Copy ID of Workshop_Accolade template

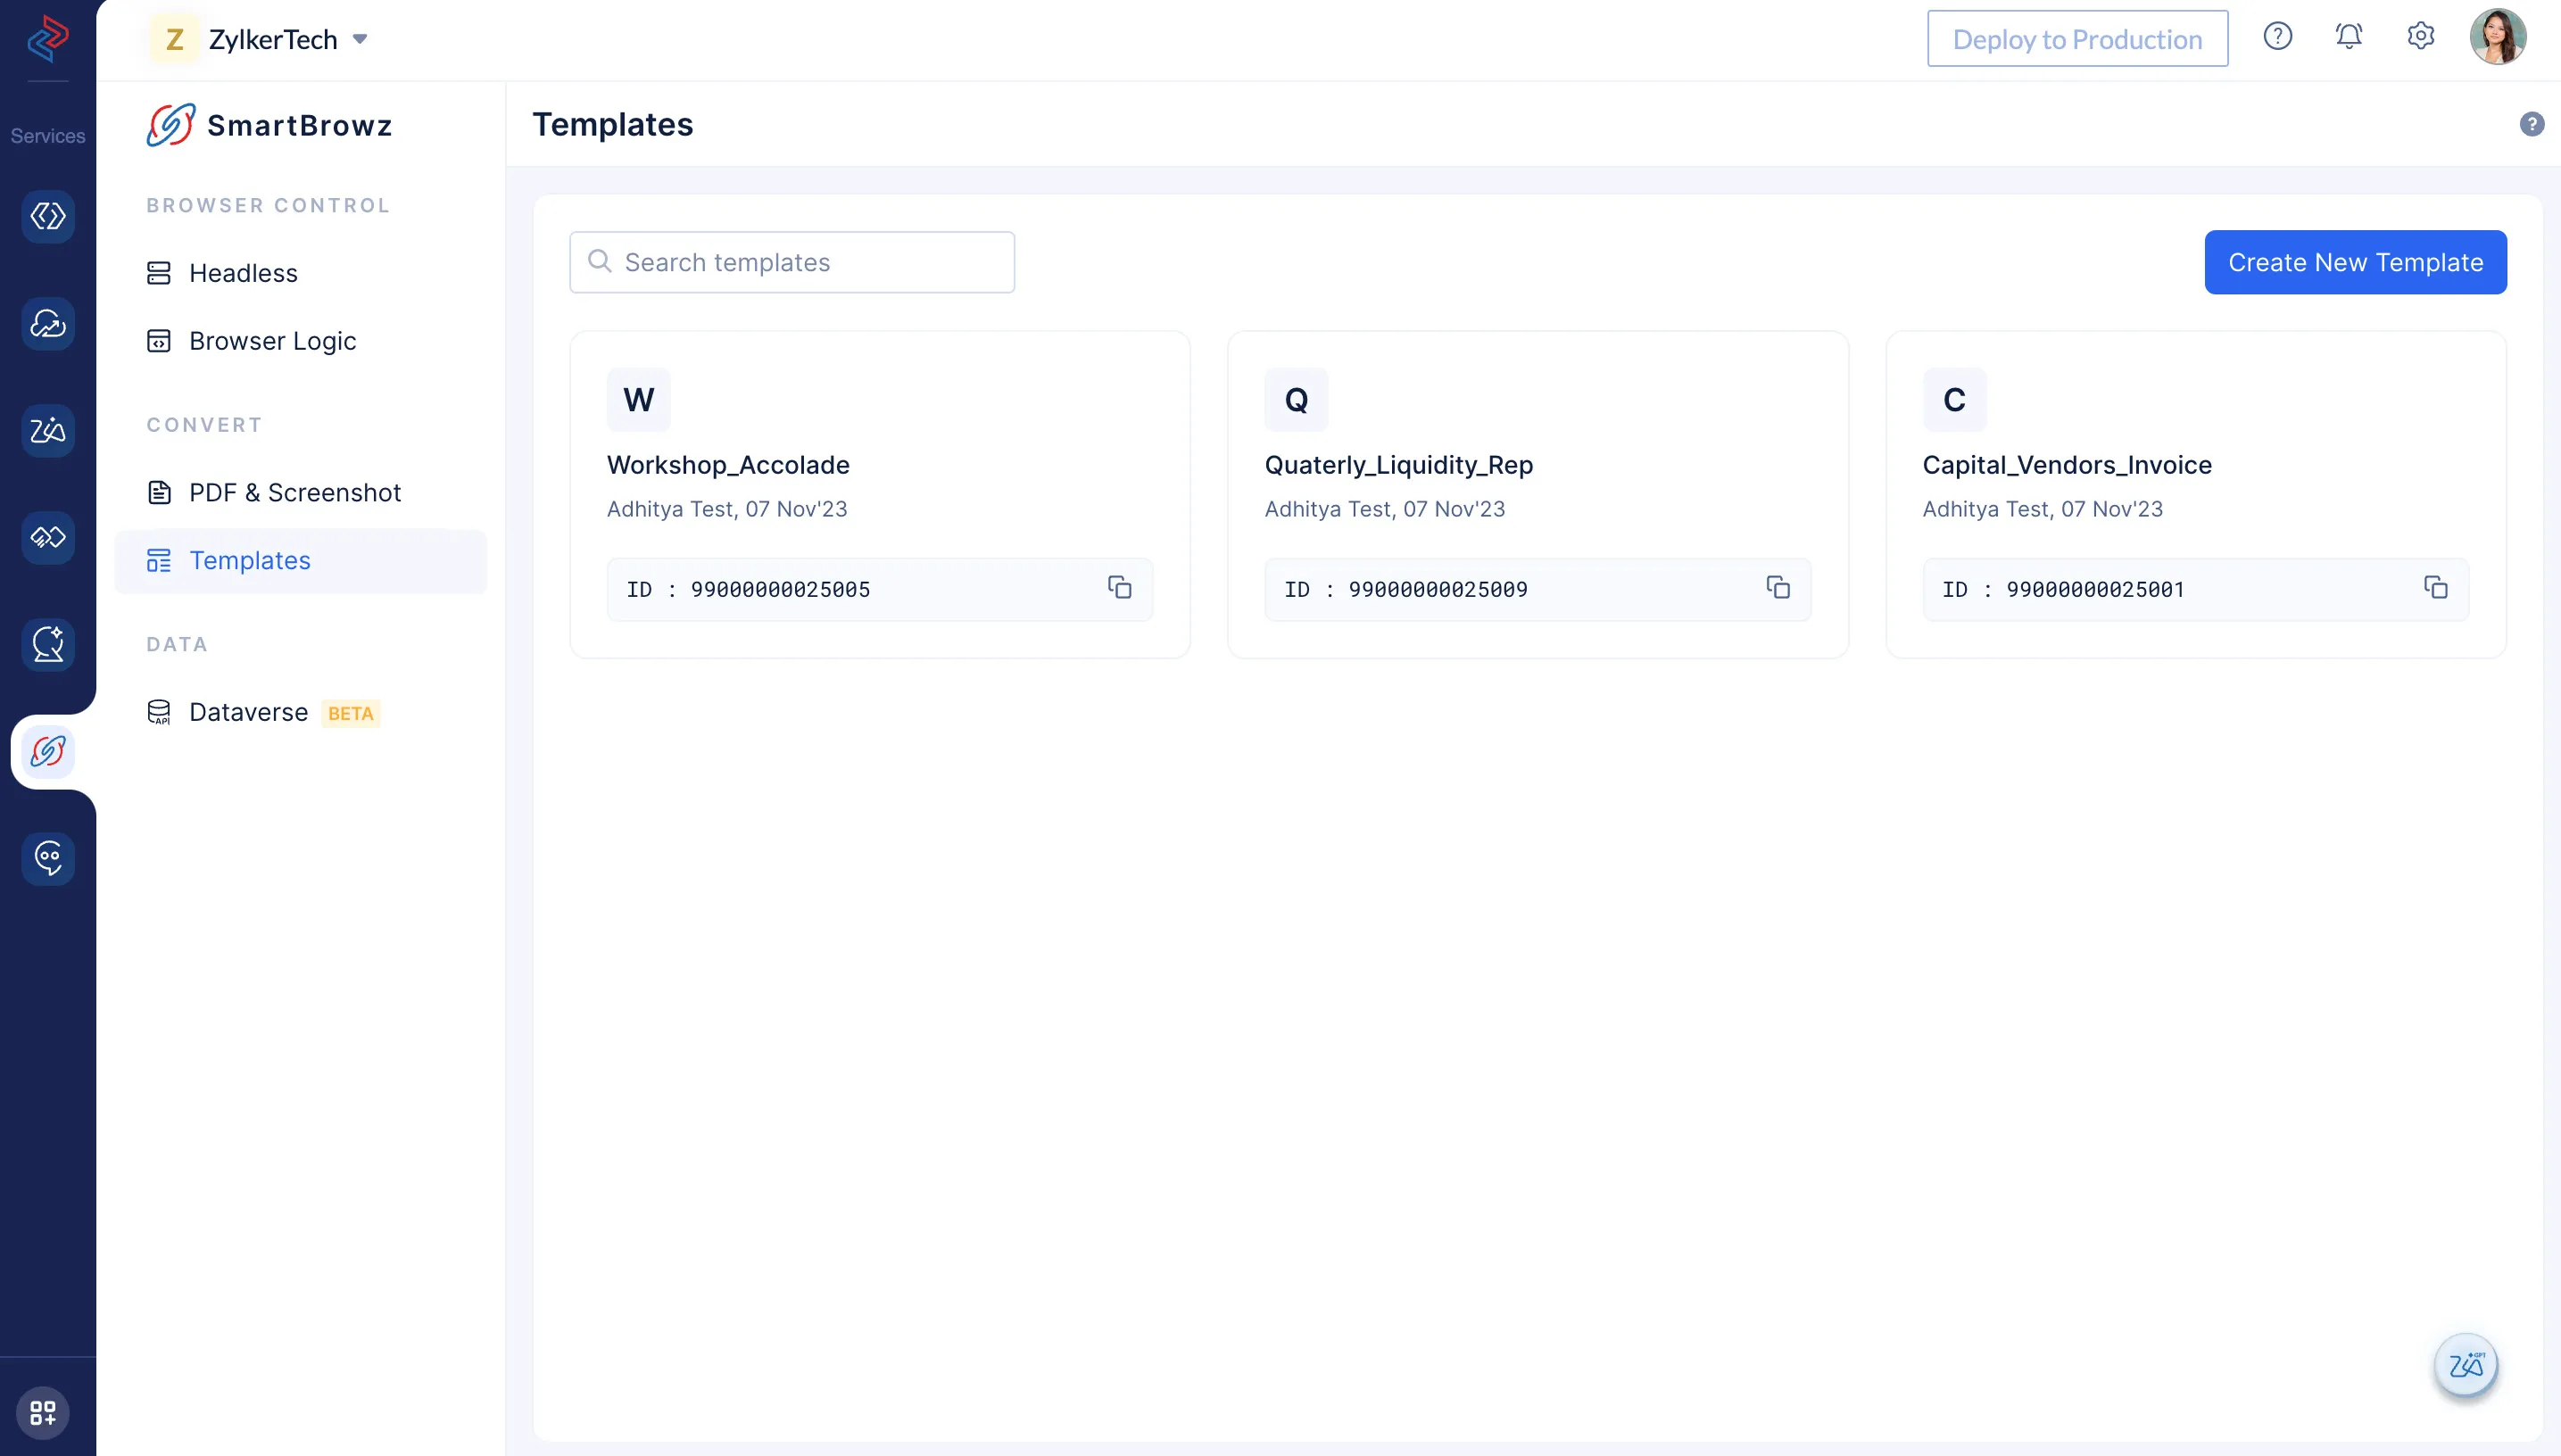[x=1119, y=588]
